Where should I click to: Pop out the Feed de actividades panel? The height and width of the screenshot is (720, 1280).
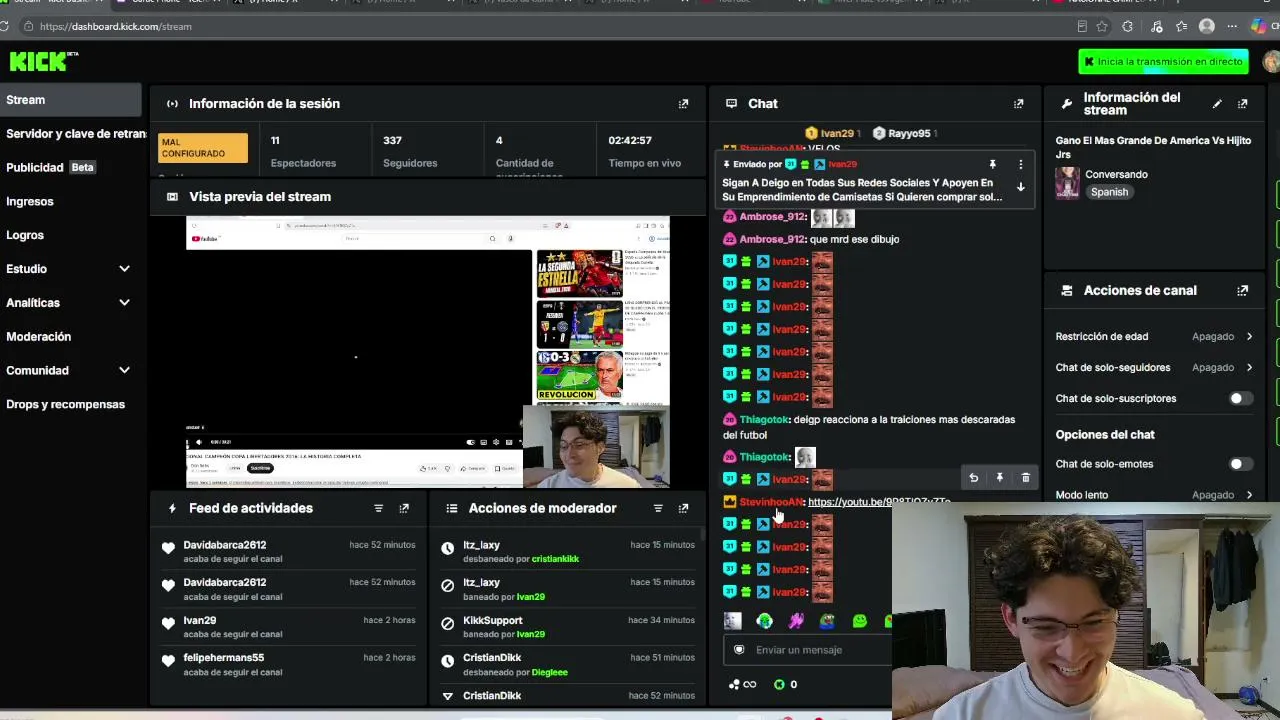[x=404, y=509]
